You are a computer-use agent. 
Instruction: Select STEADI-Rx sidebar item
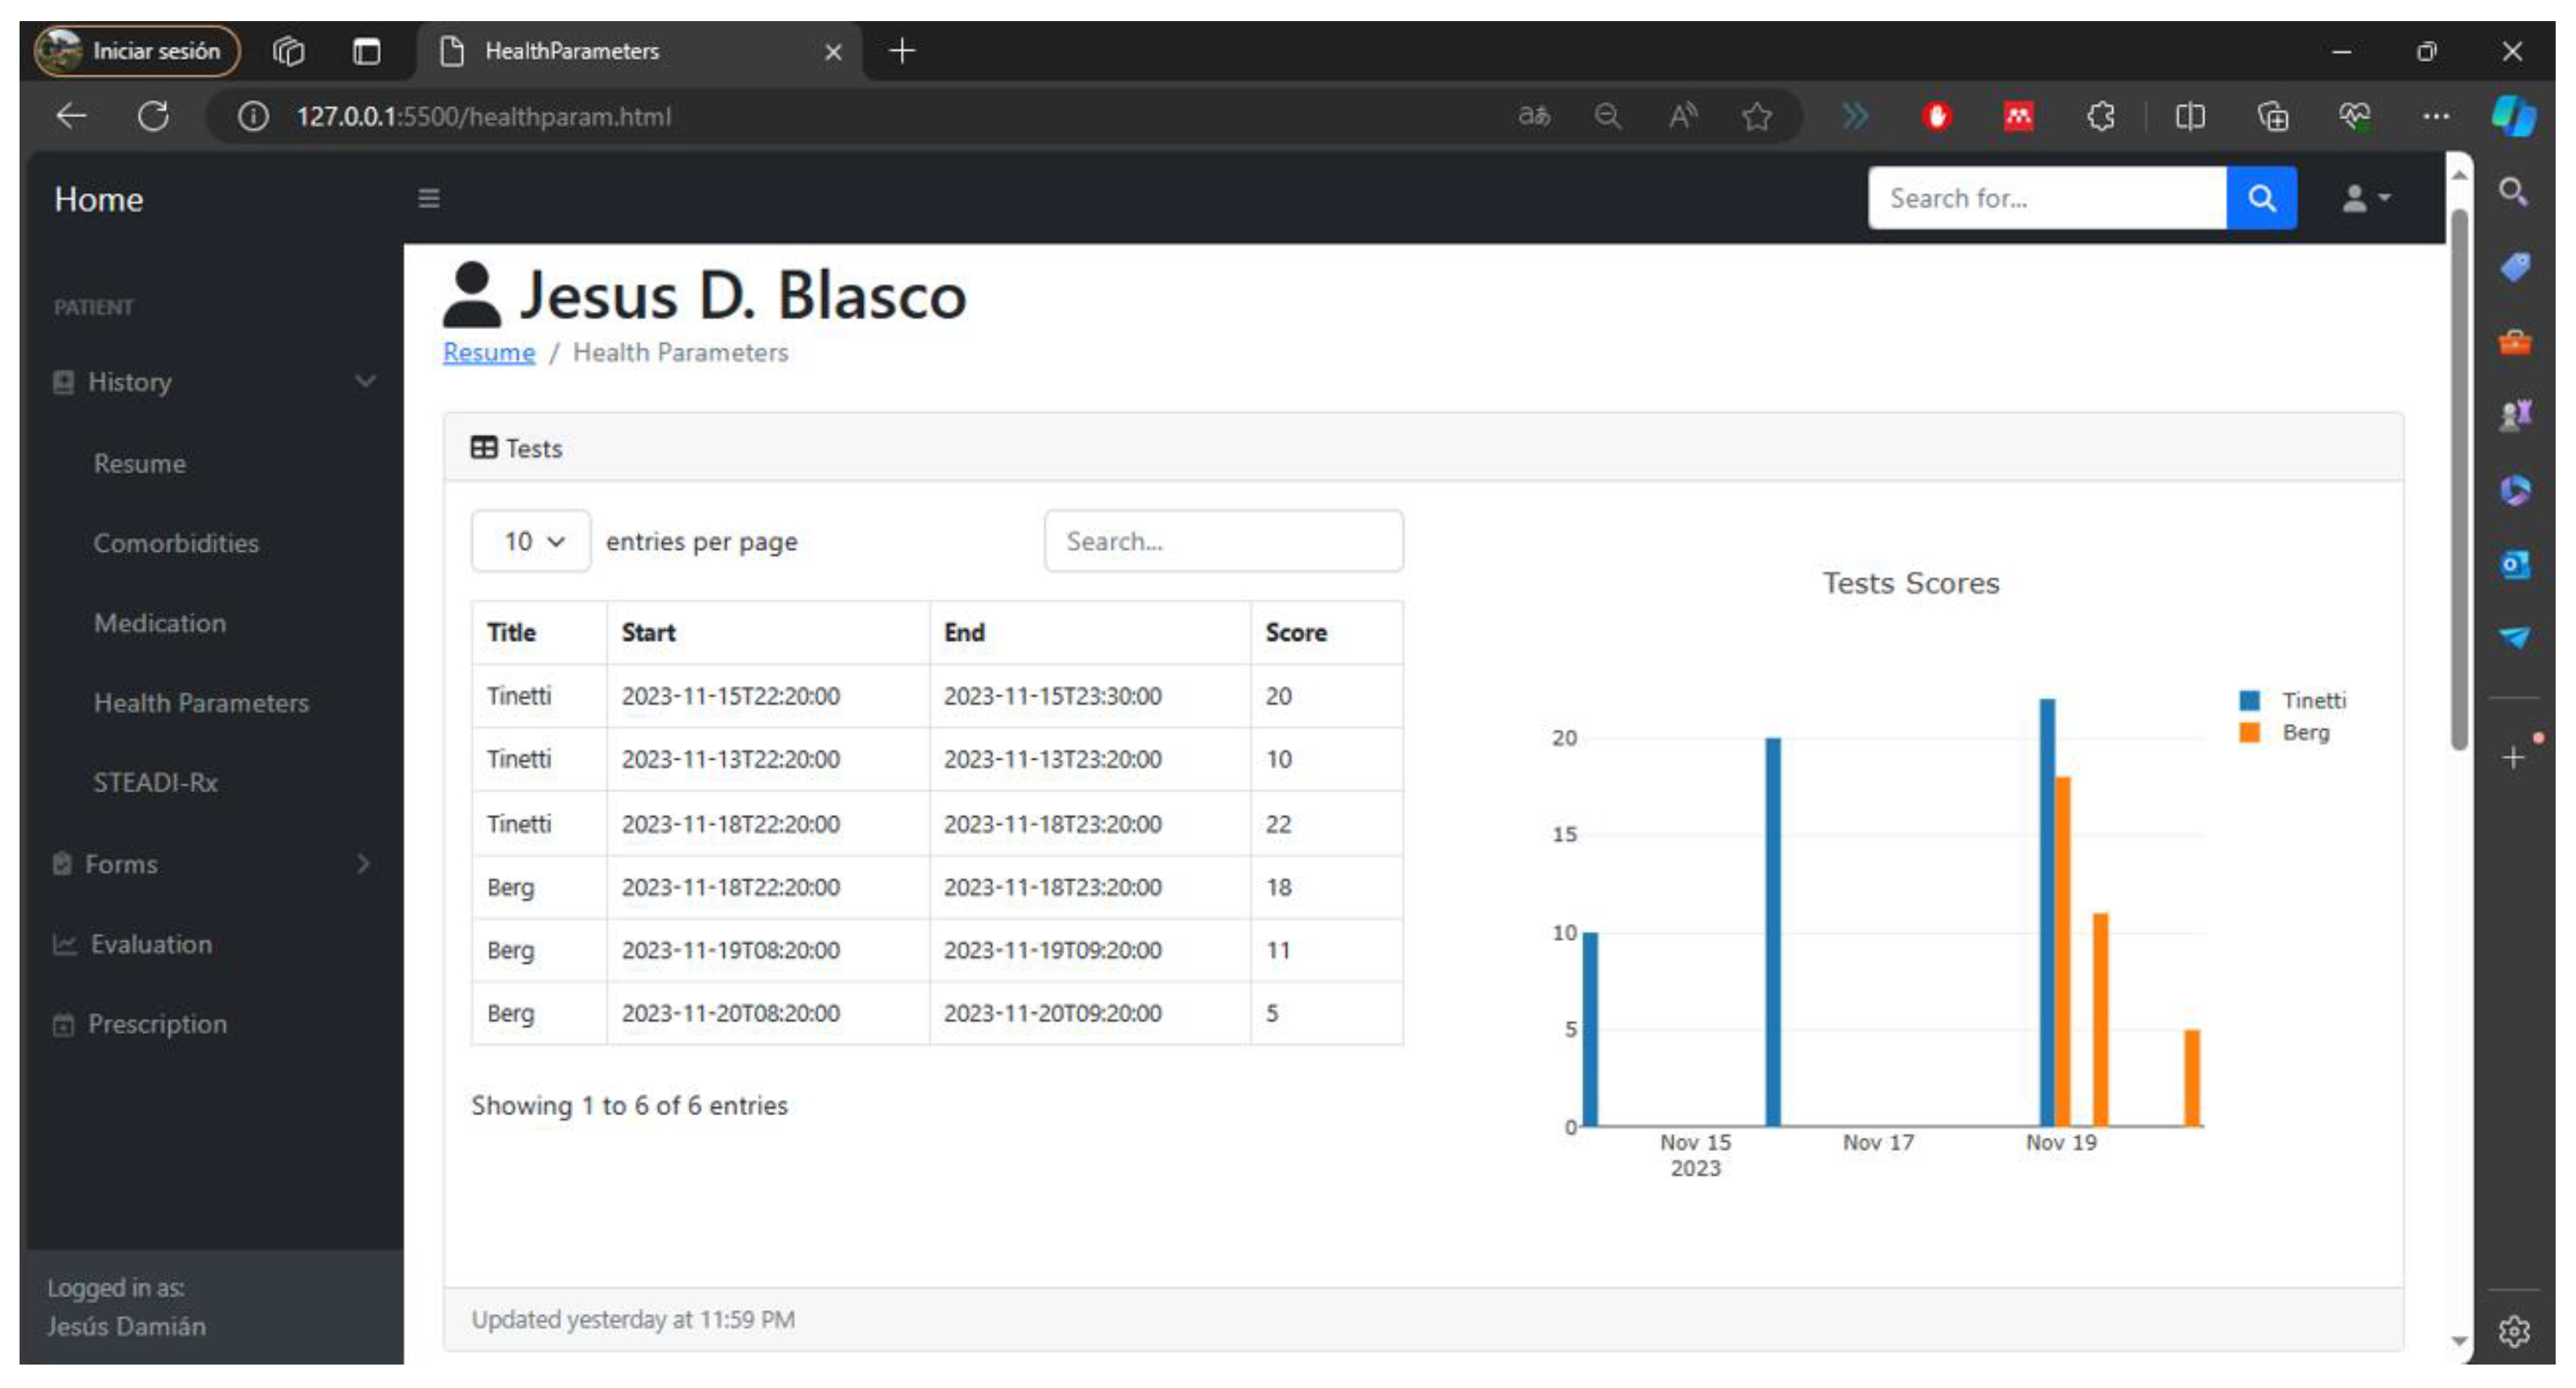pyautogui.click(x=155, y=782)
